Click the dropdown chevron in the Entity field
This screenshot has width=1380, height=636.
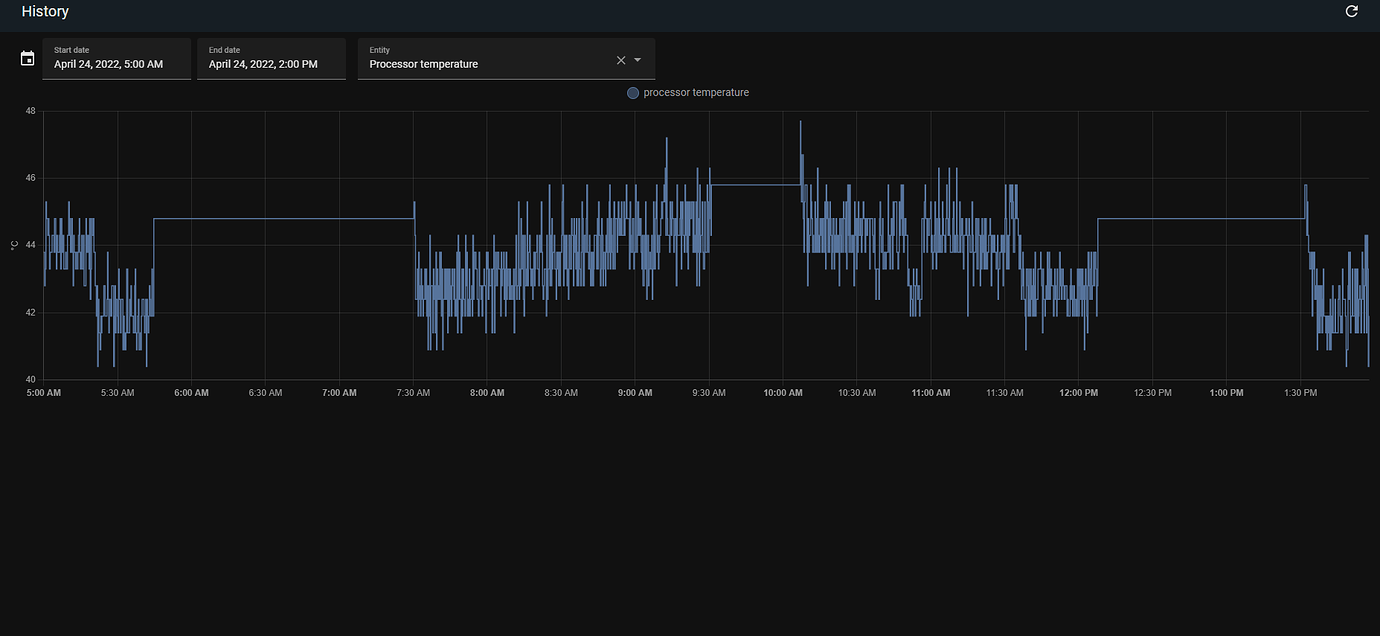click(639, 59)
